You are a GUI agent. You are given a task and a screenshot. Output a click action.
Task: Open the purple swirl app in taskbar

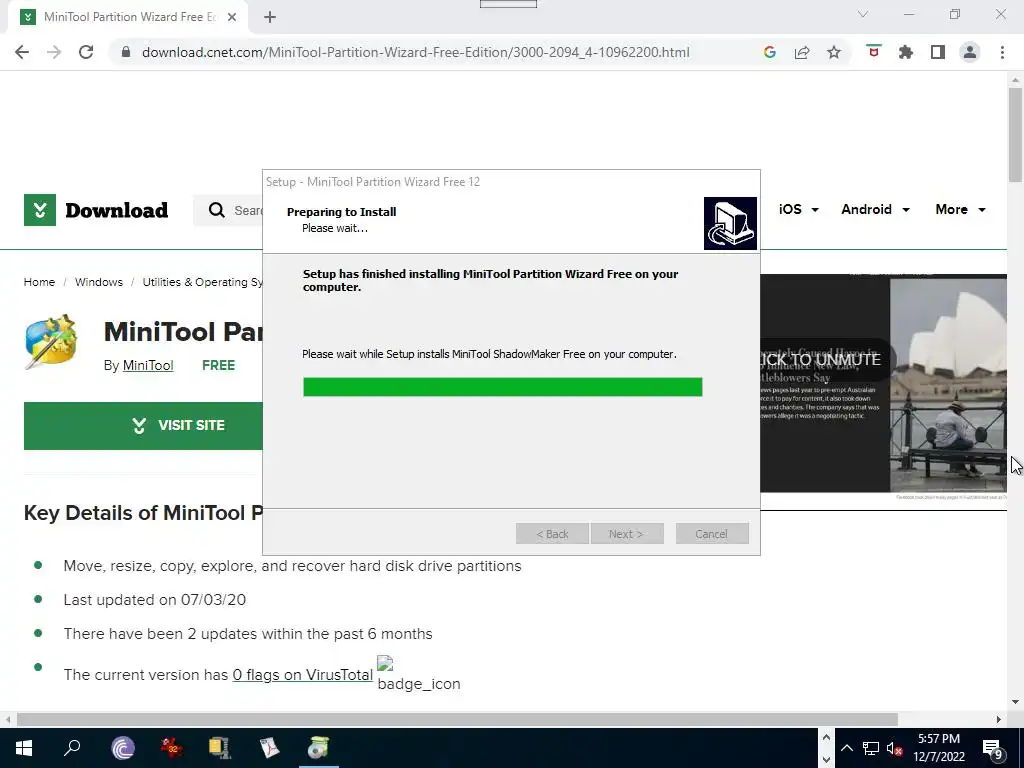coord(123,748)
